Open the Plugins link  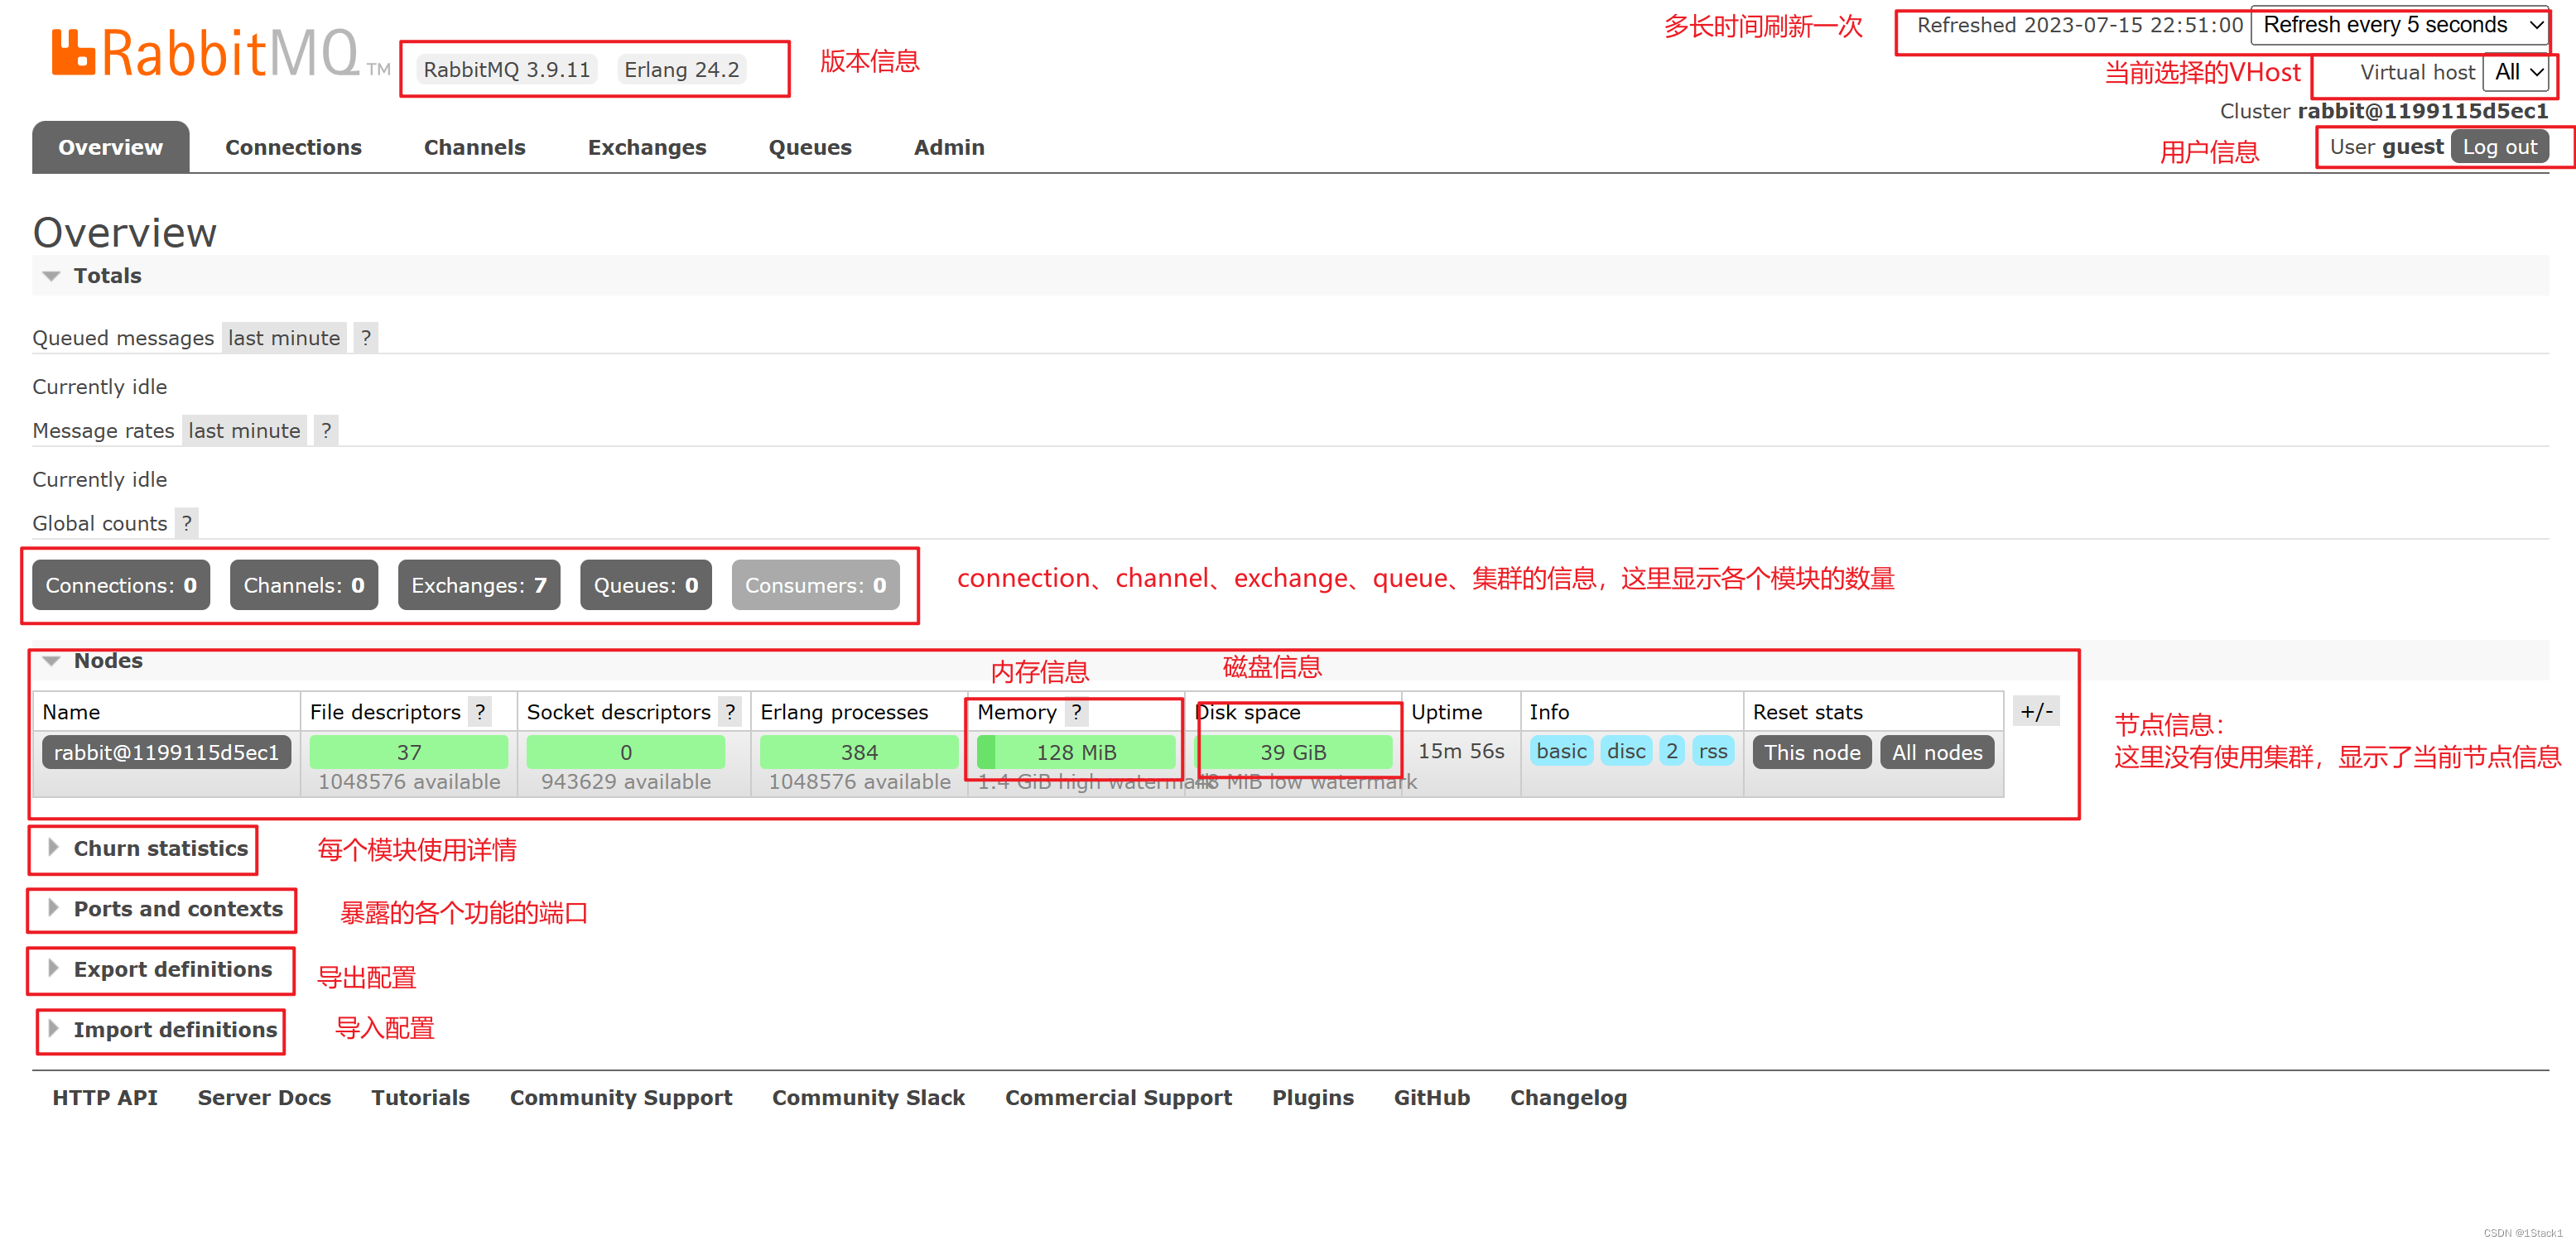point(1312,1098)
